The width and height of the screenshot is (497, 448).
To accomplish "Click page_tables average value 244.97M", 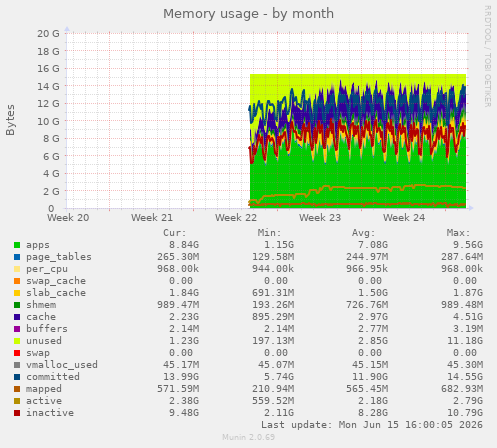I will 367,257.
